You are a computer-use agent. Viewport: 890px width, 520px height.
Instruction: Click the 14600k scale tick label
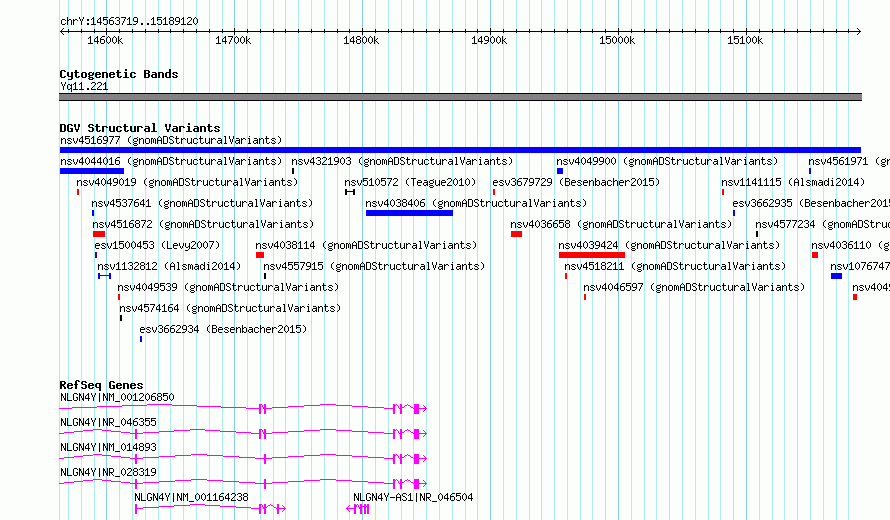tap(105, 40)
